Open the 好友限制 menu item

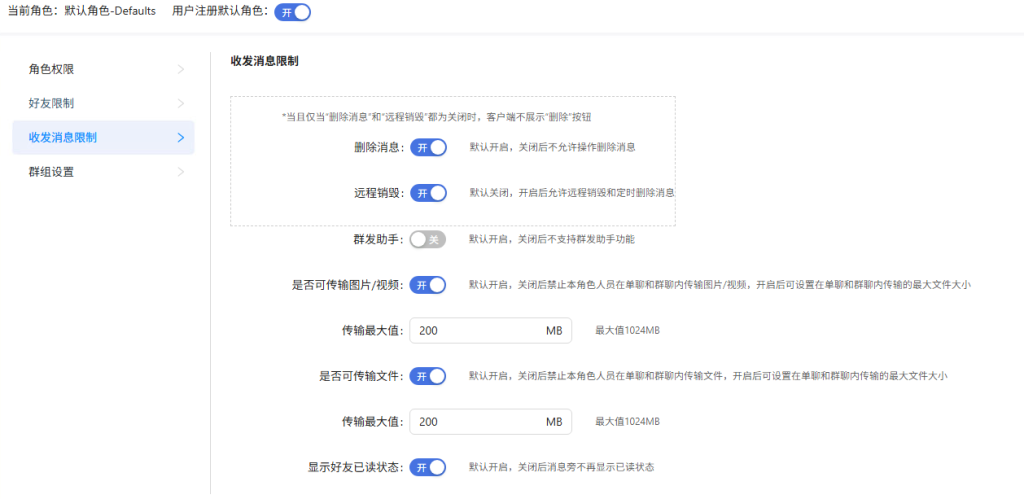point(103,103)
